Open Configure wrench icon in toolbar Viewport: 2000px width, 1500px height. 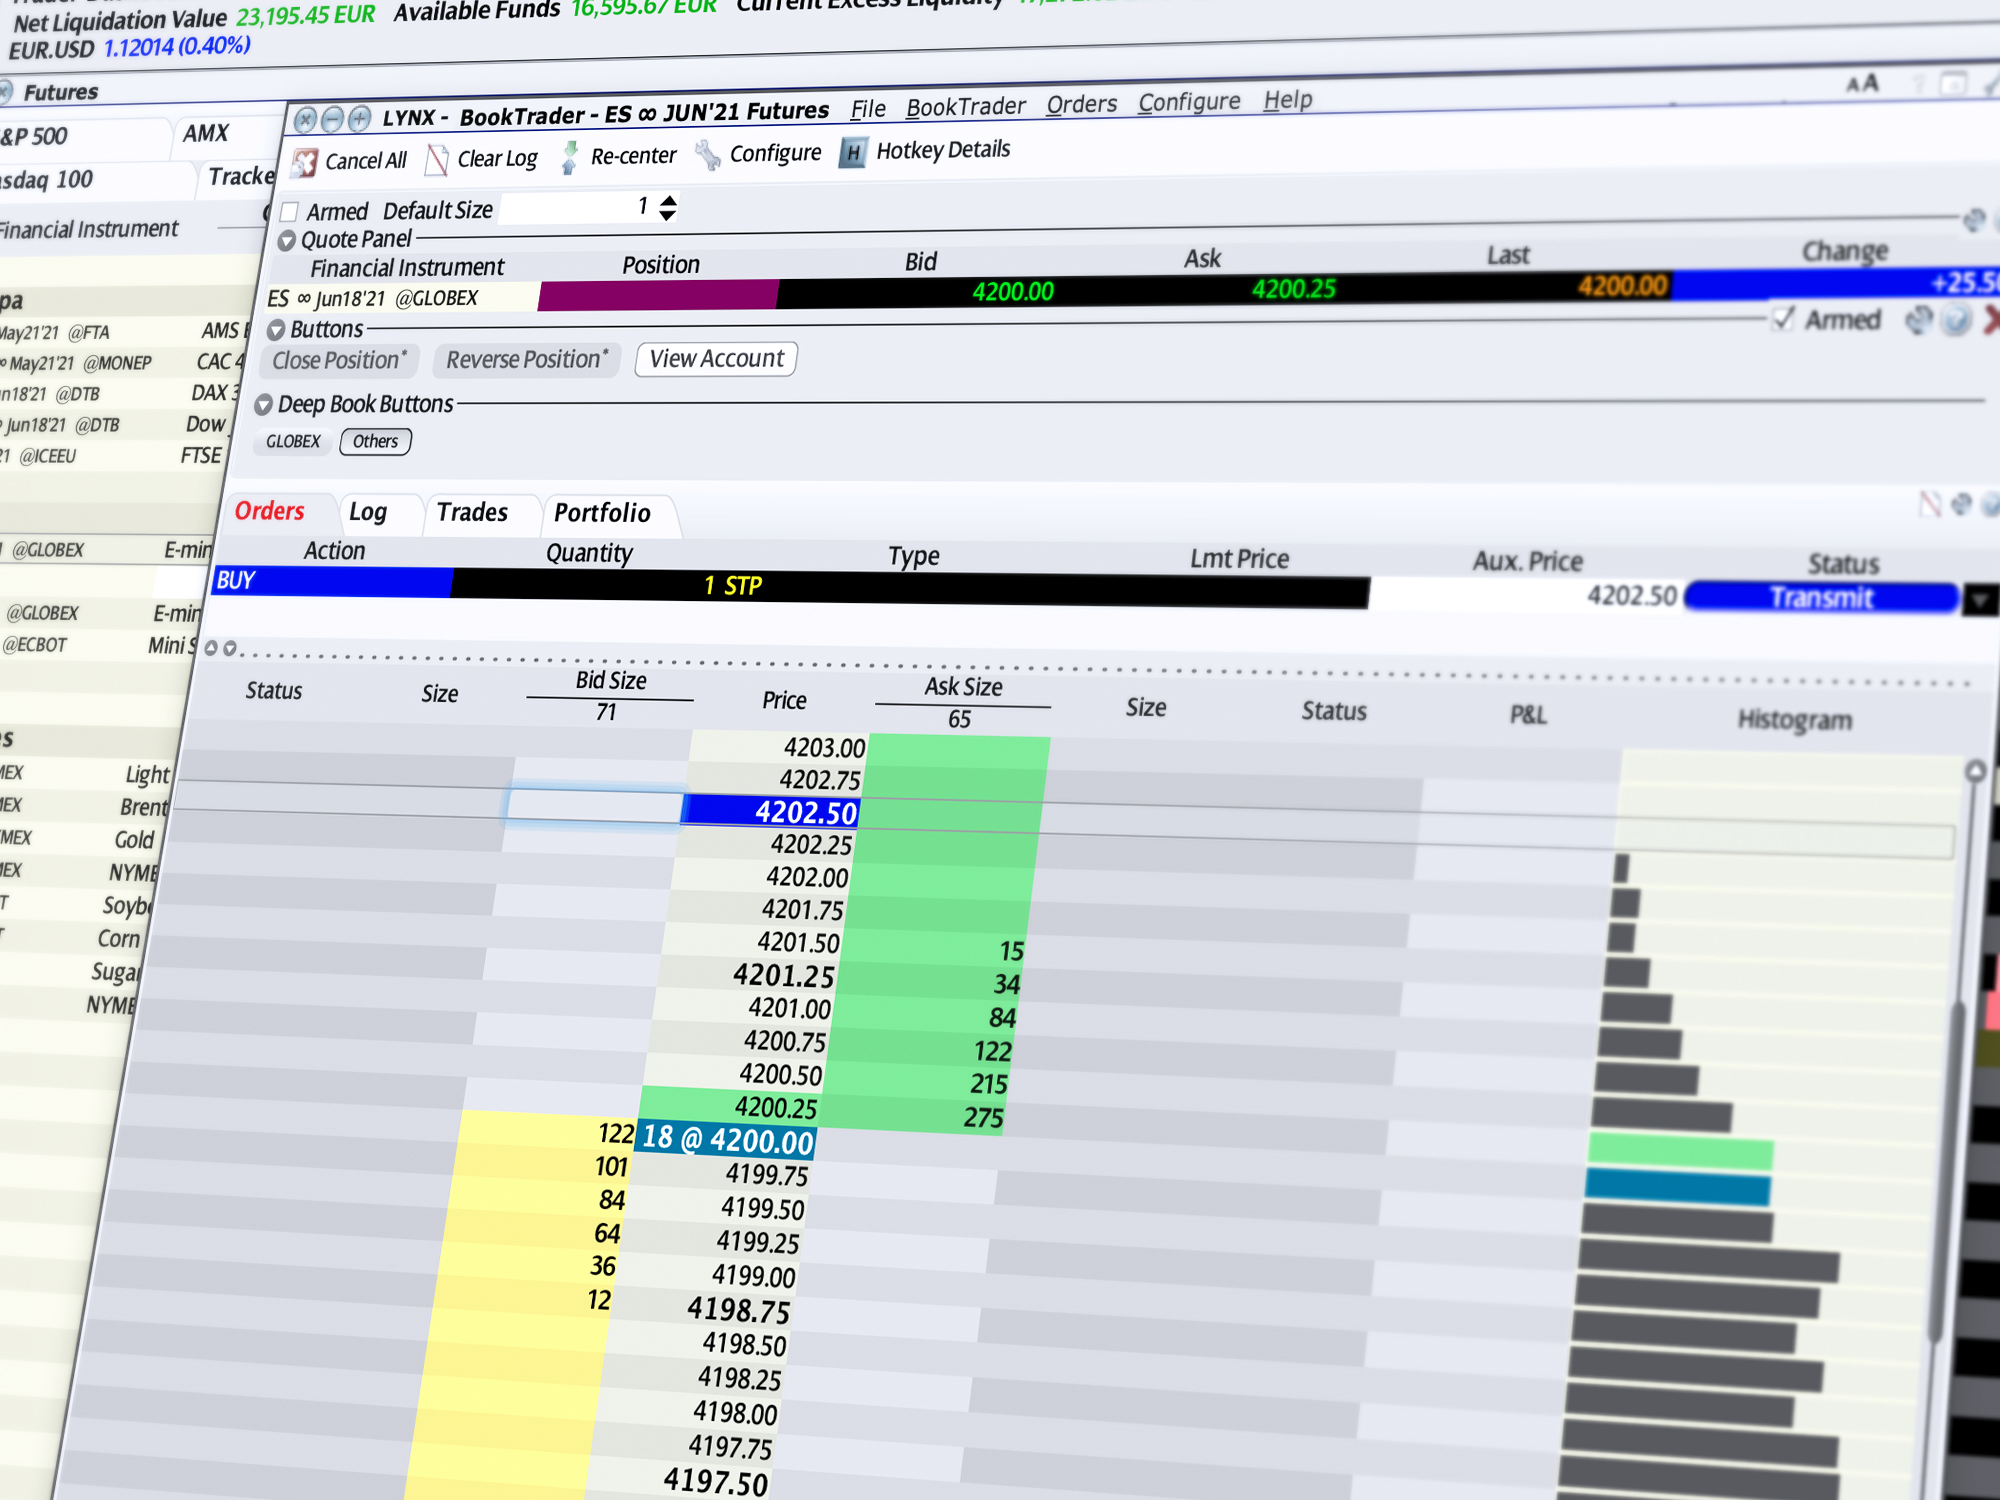point(708,154)
